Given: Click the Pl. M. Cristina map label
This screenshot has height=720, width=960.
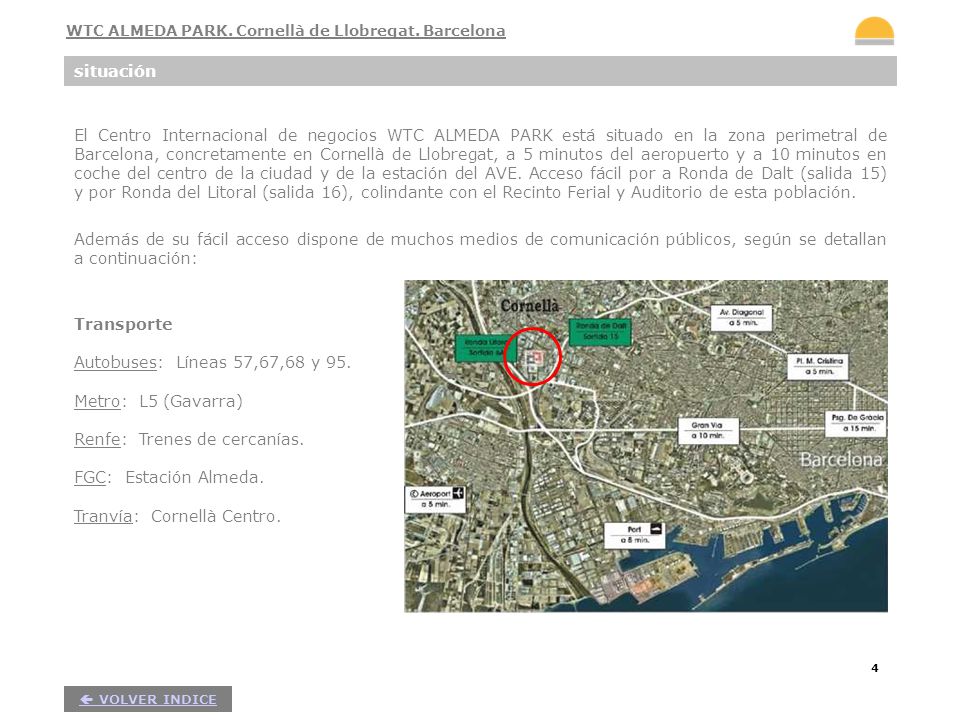Looking at the screenshot, I should 819,366.
